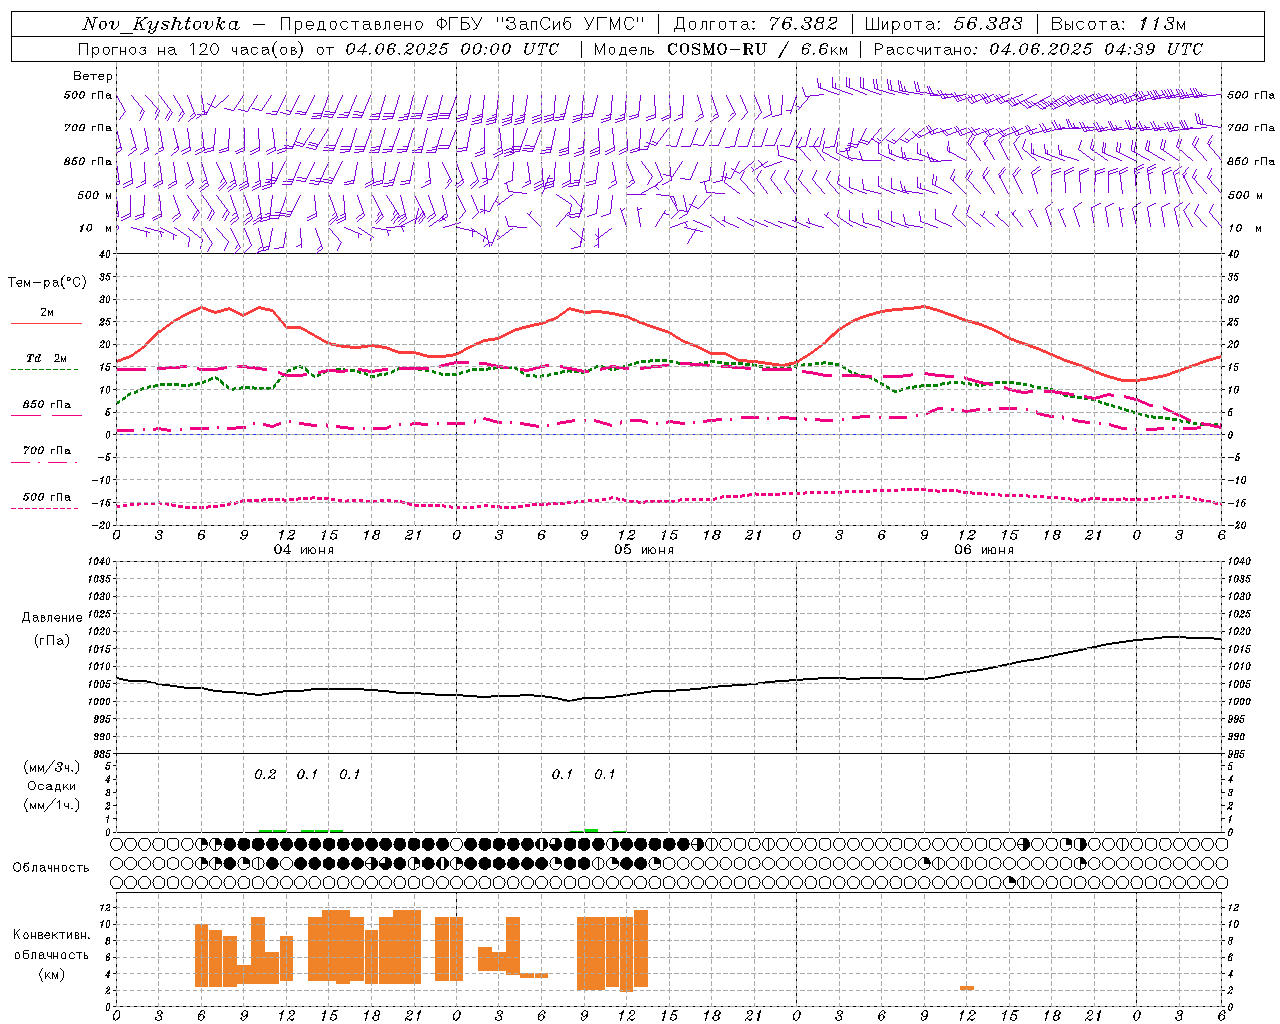Click the (мм/3ч.) precipitation unit label
Viewport: 1280px width, 1024px height.
[52, 767]
